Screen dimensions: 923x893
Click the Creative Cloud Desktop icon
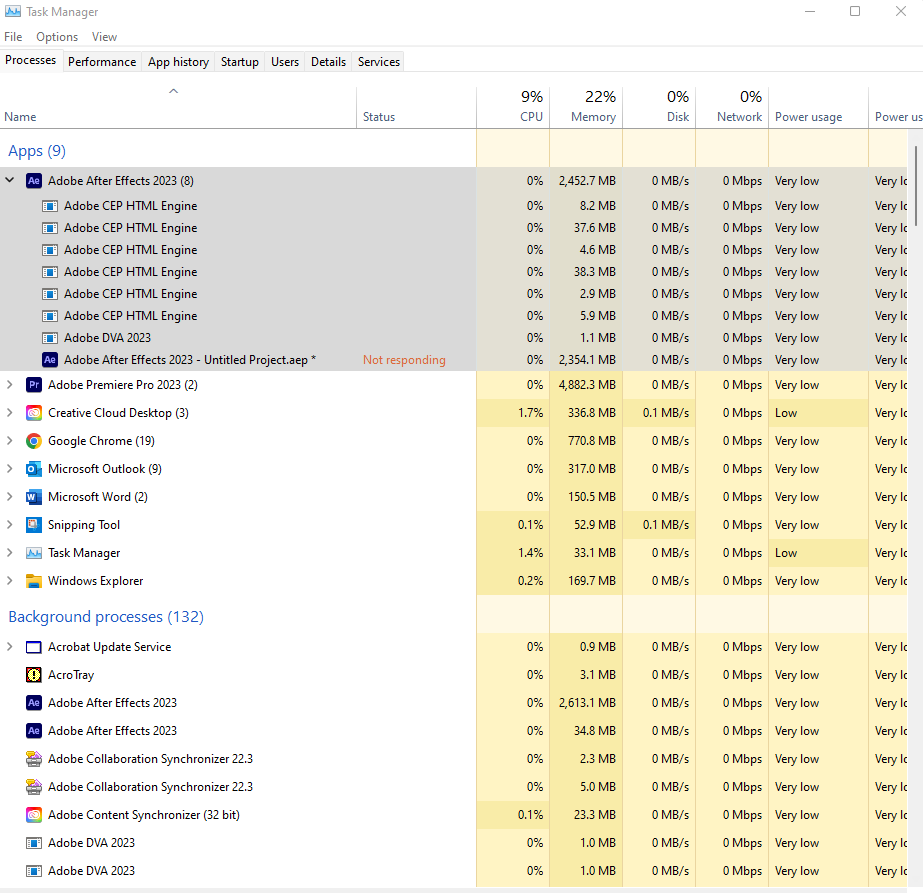click(33, 413)
